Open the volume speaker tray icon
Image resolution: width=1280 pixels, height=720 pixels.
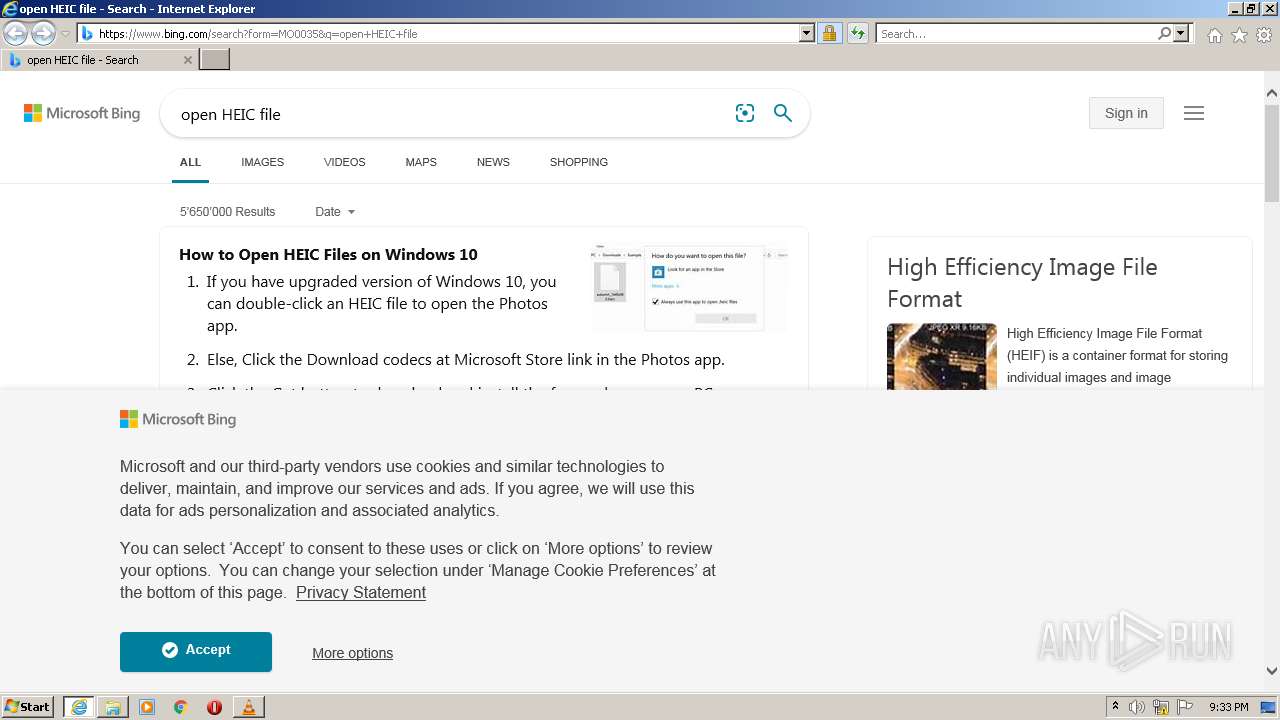click(1137, 707)
